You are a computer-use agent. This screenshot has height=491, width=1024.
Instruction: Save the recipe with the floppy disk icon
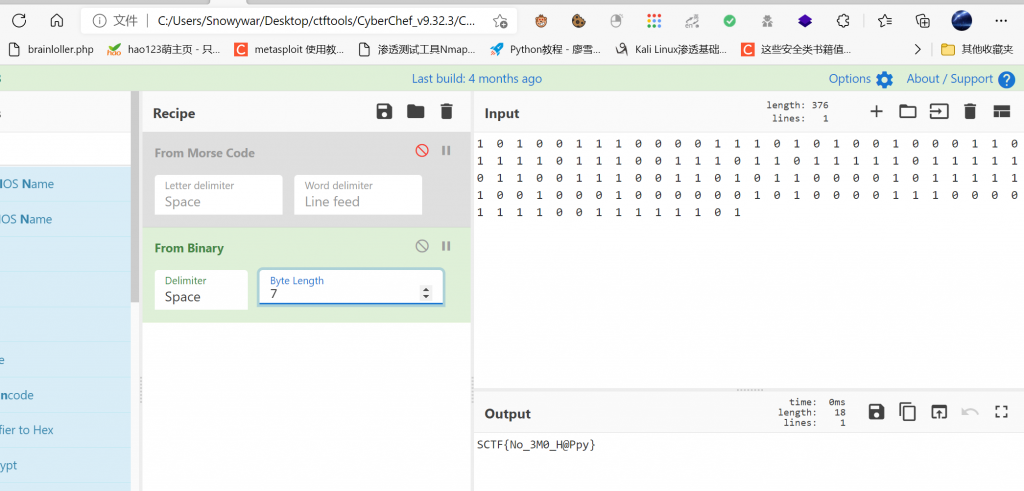(384, 112)
